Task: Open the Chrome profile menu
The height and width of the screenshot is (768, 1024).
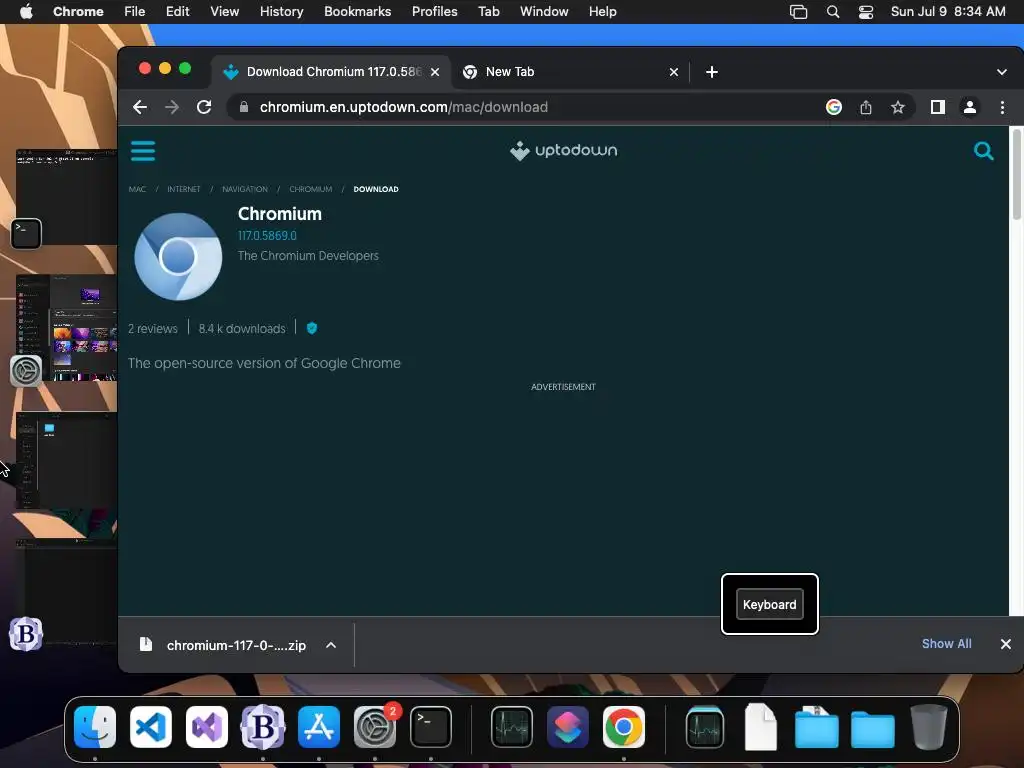Action: 970,107
